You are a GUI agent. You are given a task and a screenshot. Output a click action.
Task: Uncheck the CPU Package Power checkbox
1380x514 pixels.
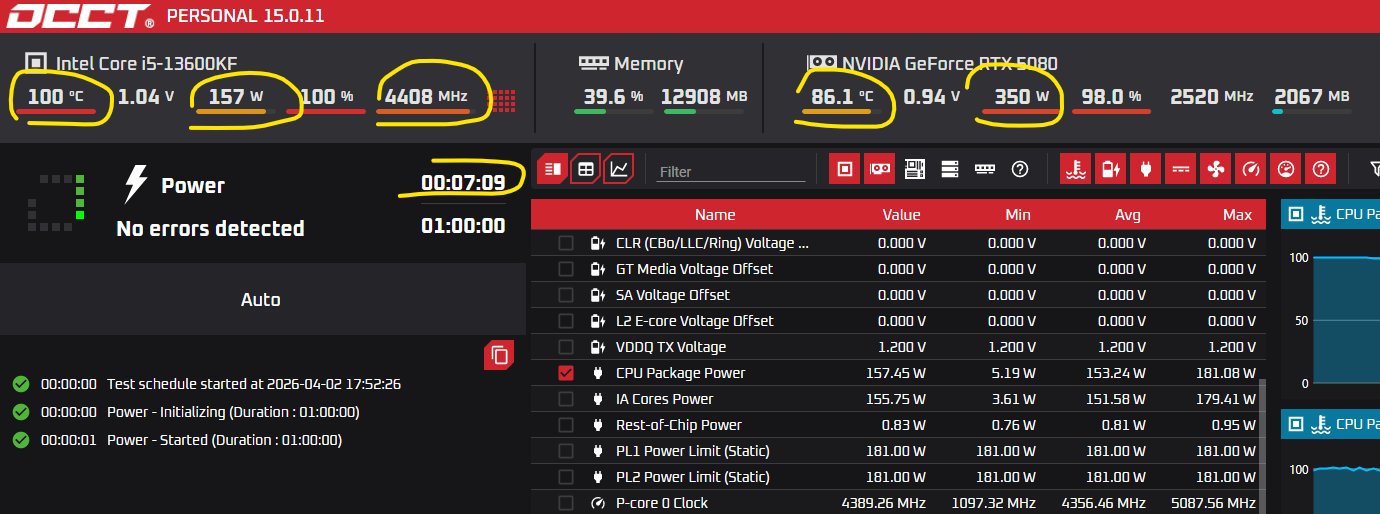566,373
